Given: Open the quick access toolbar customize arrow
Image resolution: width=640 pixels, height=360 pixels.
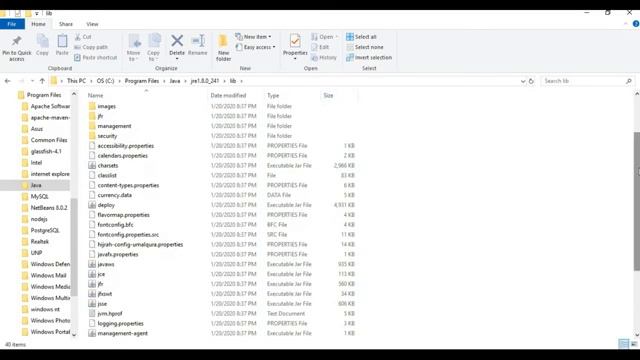Looking at the screenshot, I should tap(36, 13).
